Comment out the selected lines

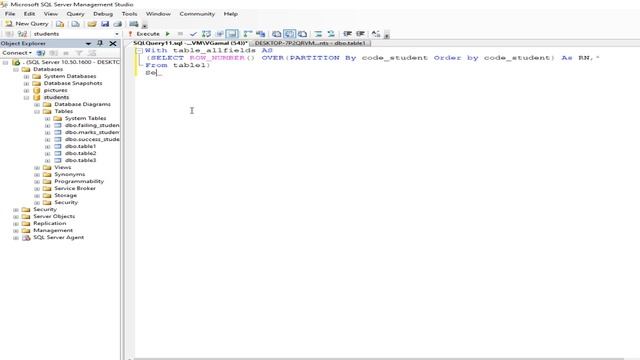pyautogui.click(x=318, y=34)
